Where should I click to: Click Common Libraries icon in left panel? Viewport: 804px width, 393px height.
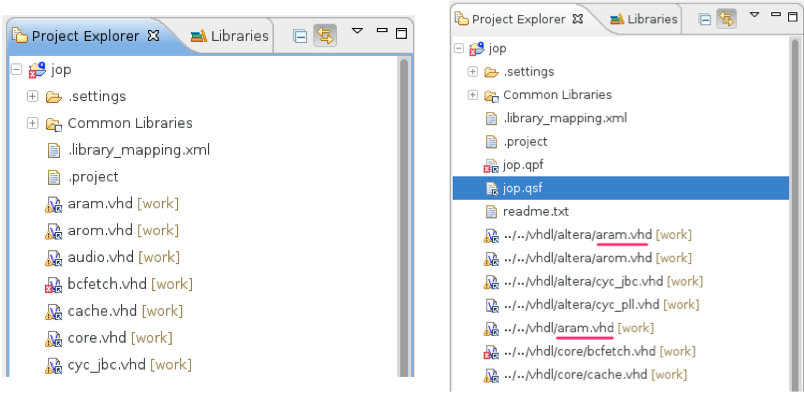coord(54,124)
